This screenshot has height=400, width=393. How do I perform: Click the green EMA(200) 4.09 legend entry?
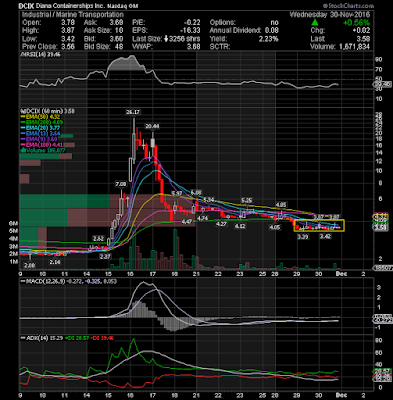[x=42, y=123]
